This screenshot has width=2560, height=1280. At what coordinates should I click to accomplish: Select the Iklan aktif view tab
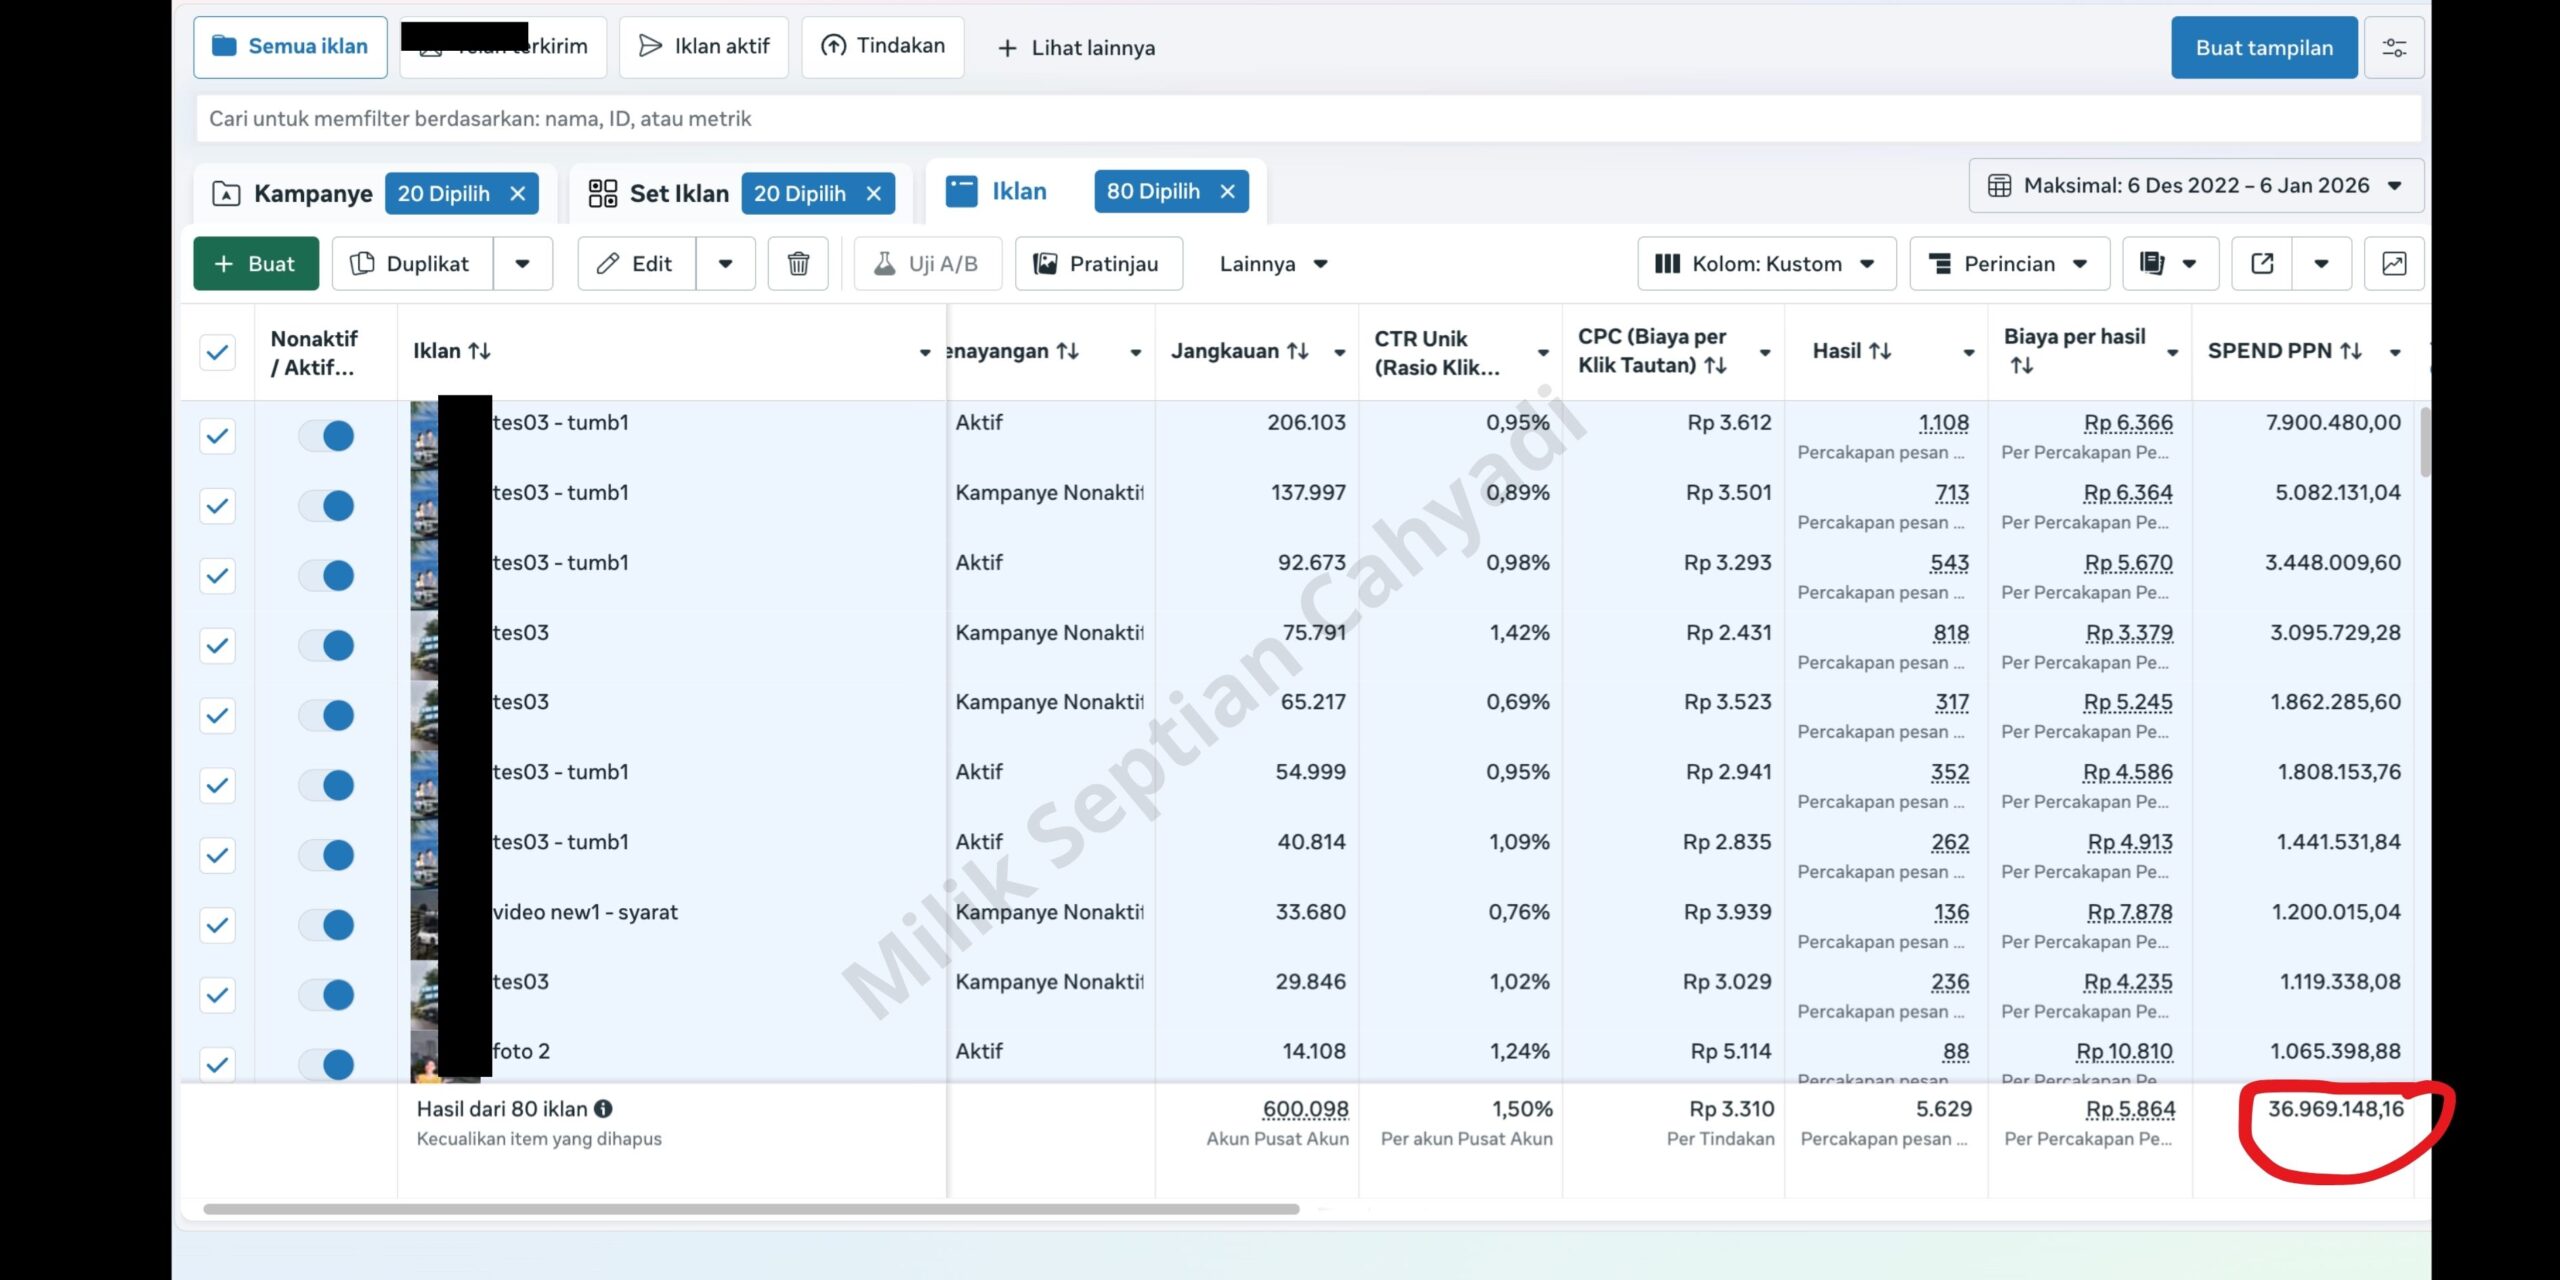coord(704,47)
